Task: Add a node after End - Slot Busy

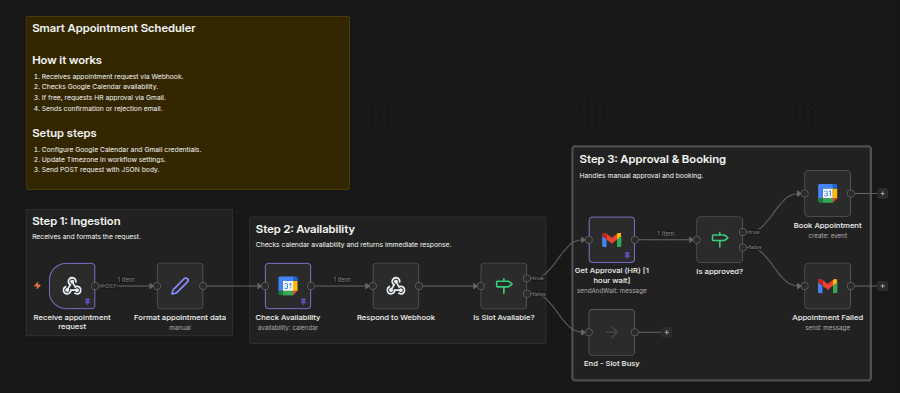Action: pos(666,332)
